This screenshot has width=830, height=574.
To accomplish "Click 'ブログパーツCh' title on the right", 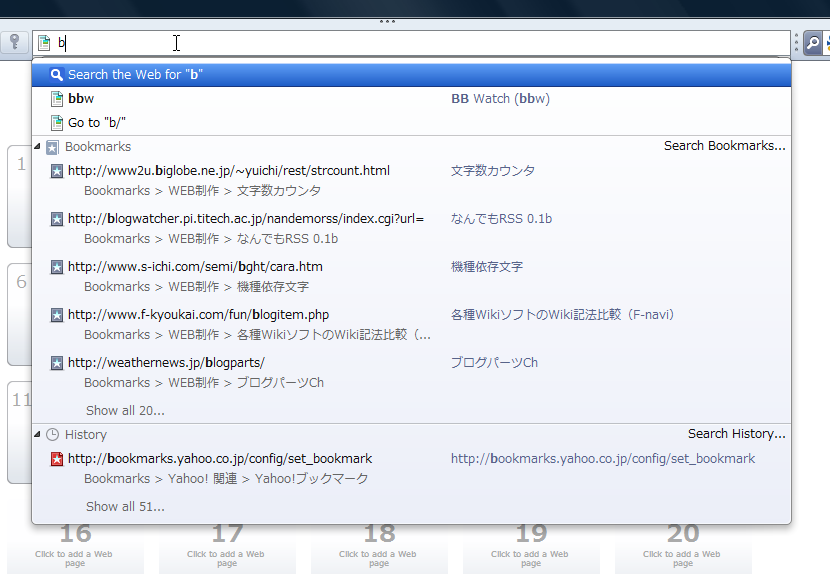I will click(x=494, y=363).
